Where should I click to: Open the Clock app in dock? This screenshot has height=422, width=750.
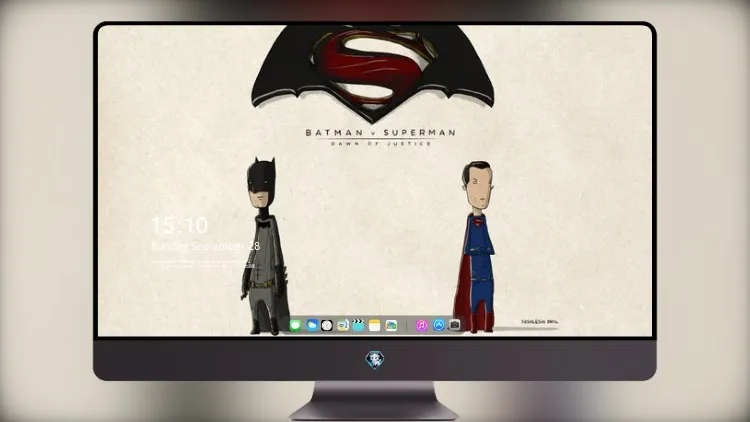[x=327, y=325]
